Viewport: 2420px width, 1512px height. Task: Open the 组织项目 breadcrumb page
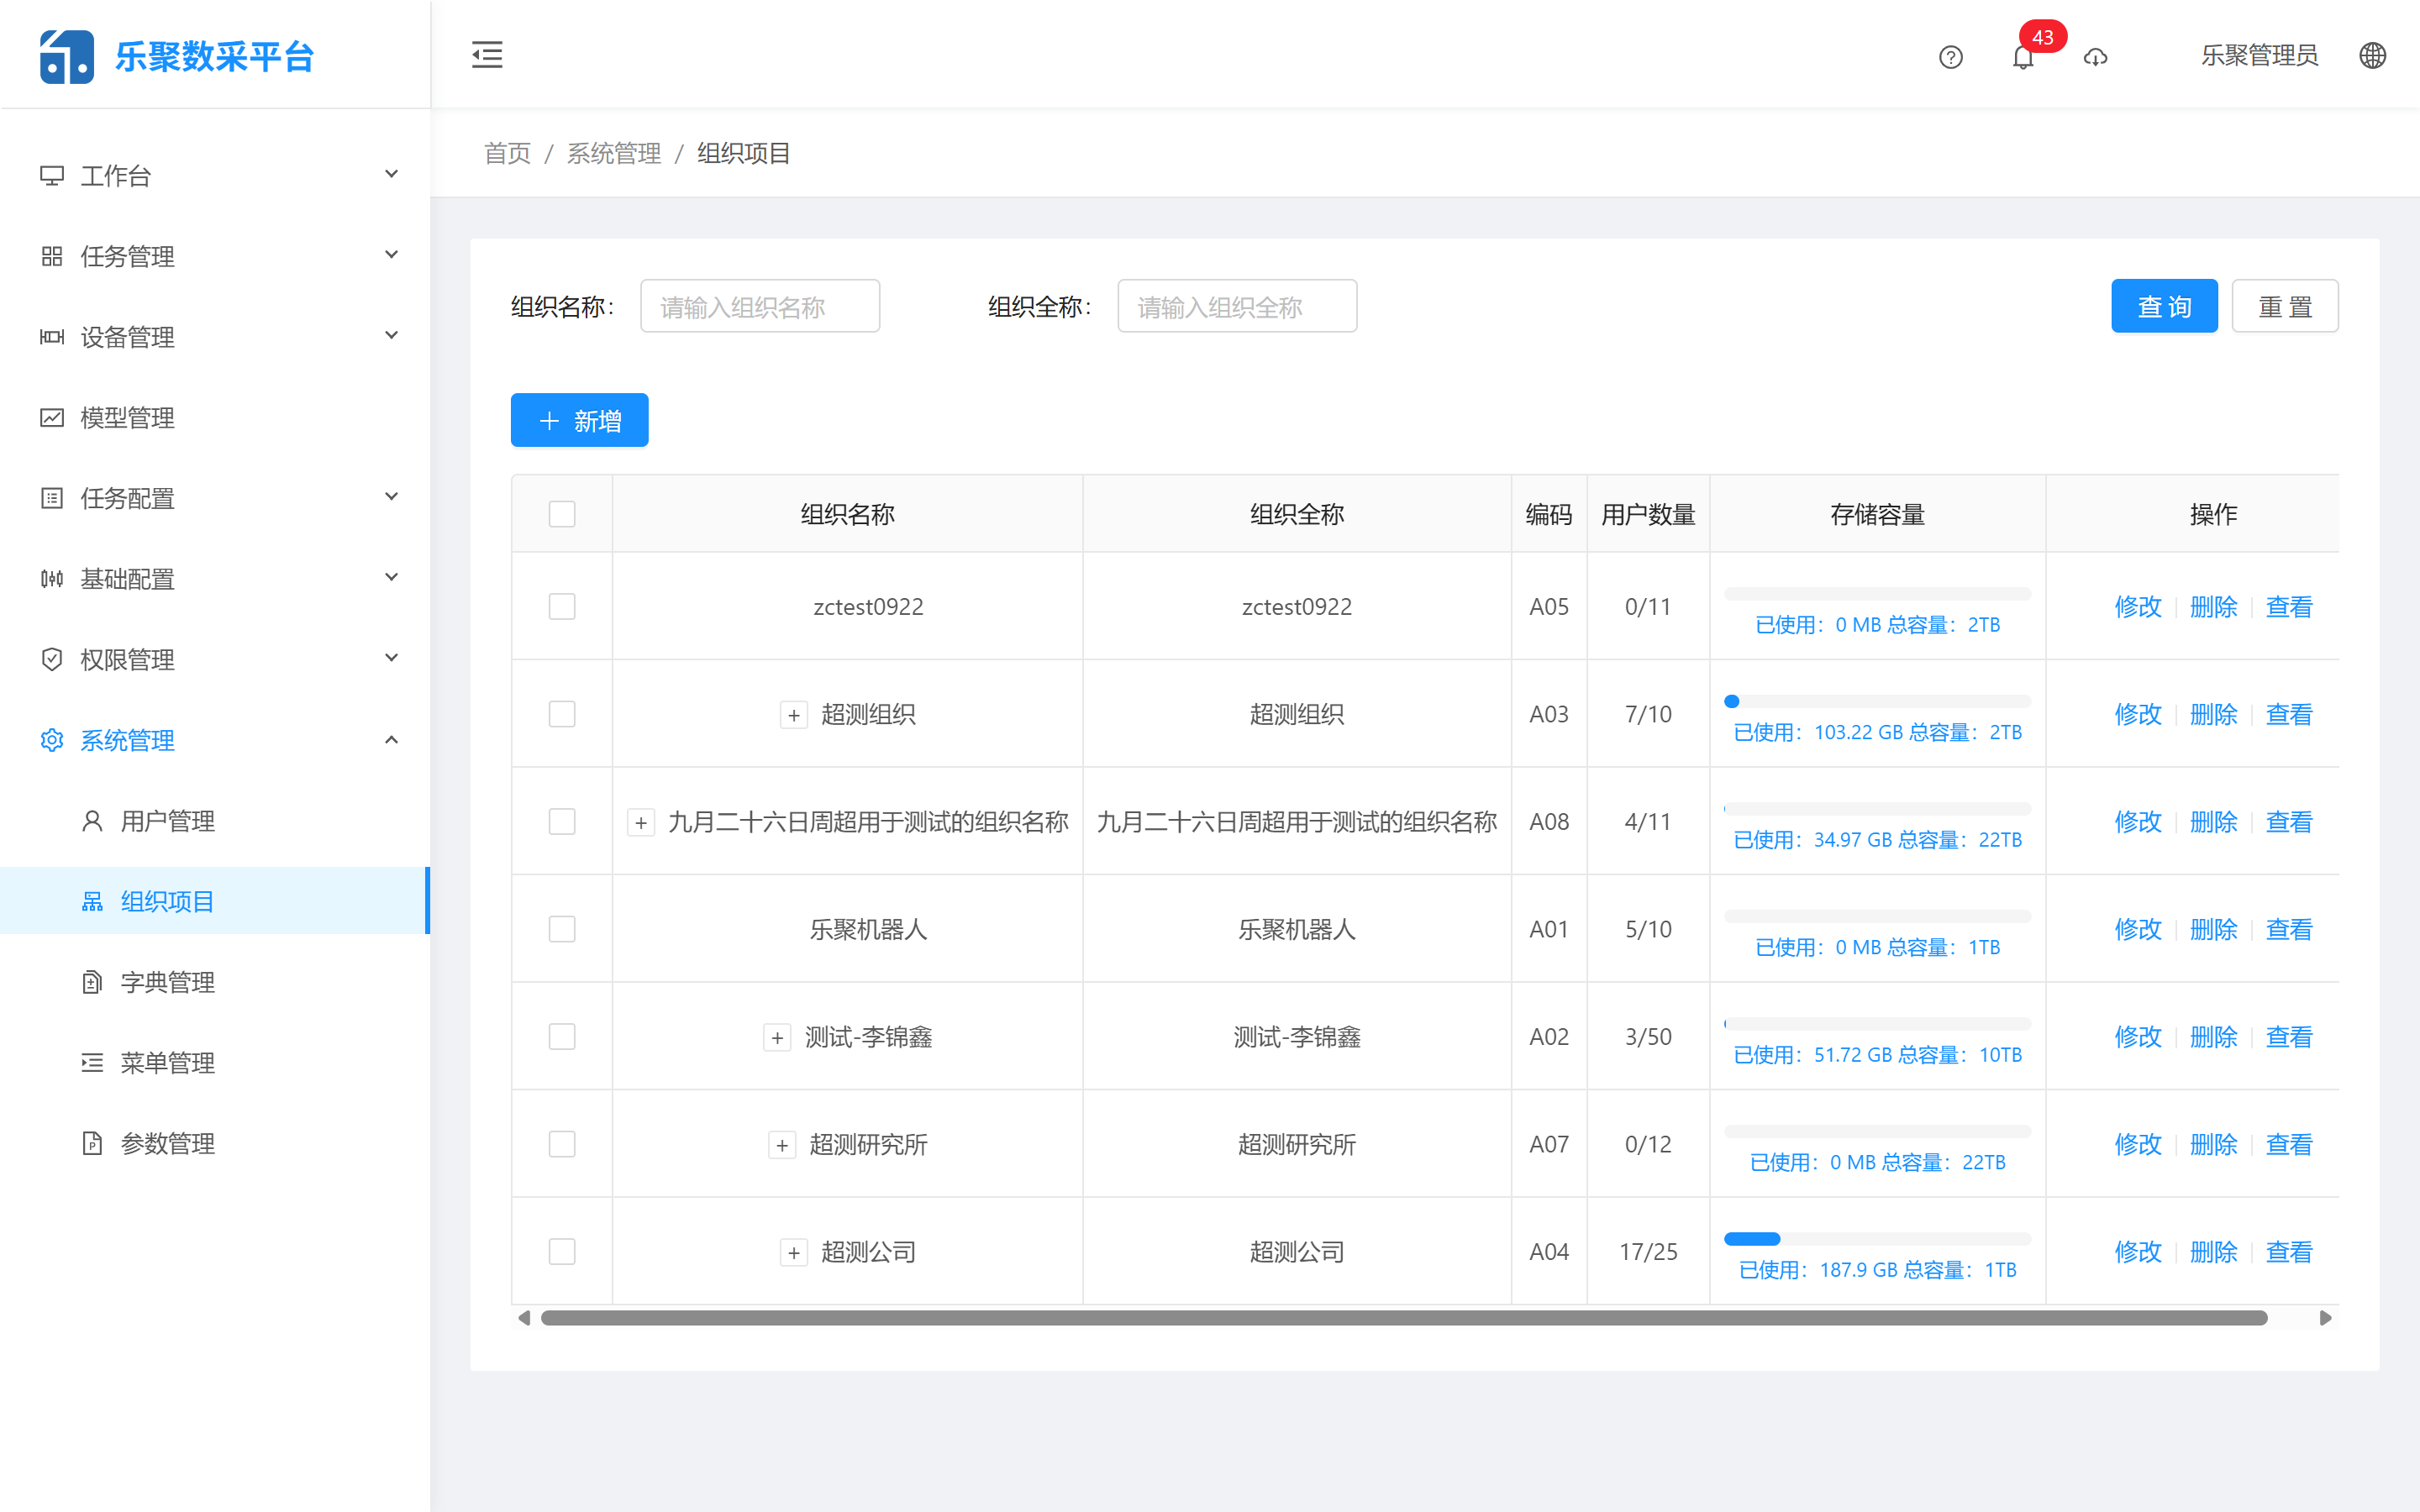(742, 153)
